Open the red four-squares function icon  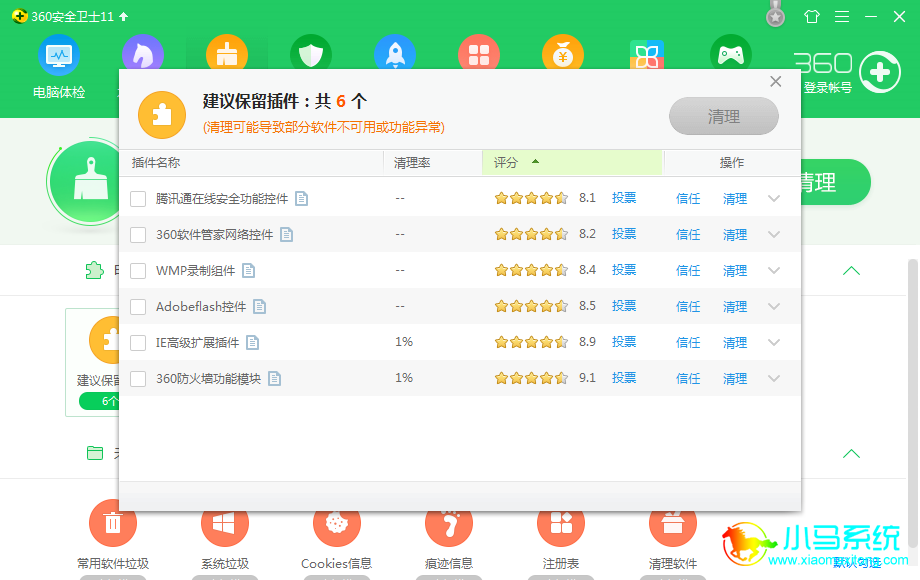(479, 53)
